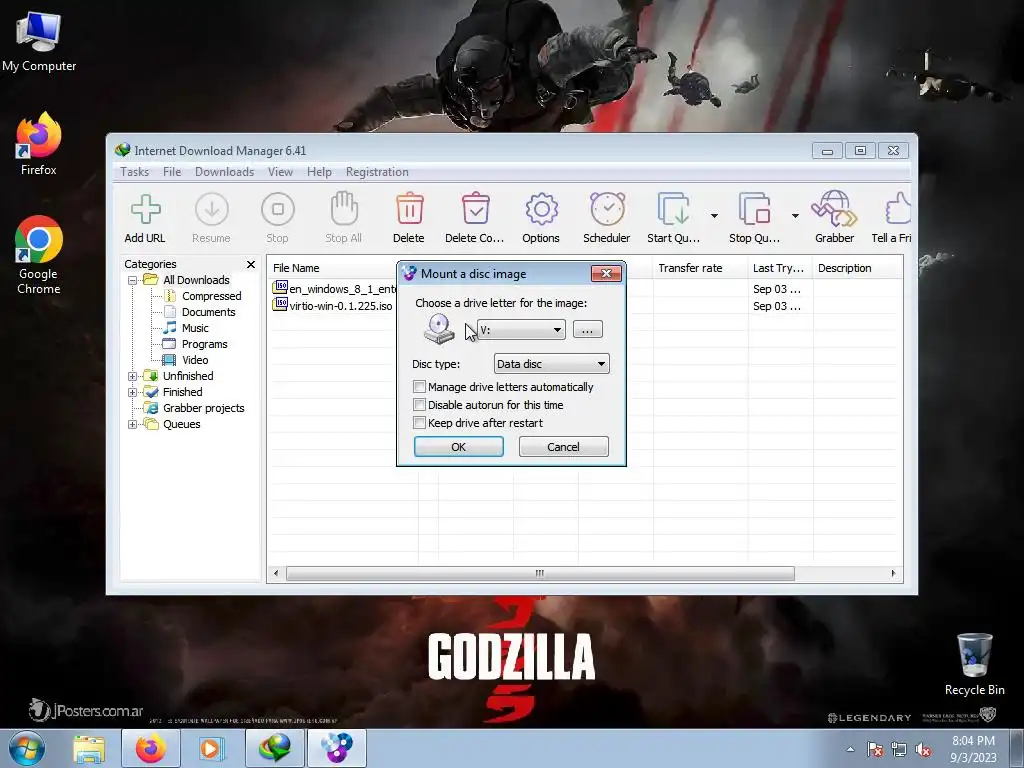Screen dimensions: 1024x768
Task: Expand the Queues tree node
Action: click(133, 424)
